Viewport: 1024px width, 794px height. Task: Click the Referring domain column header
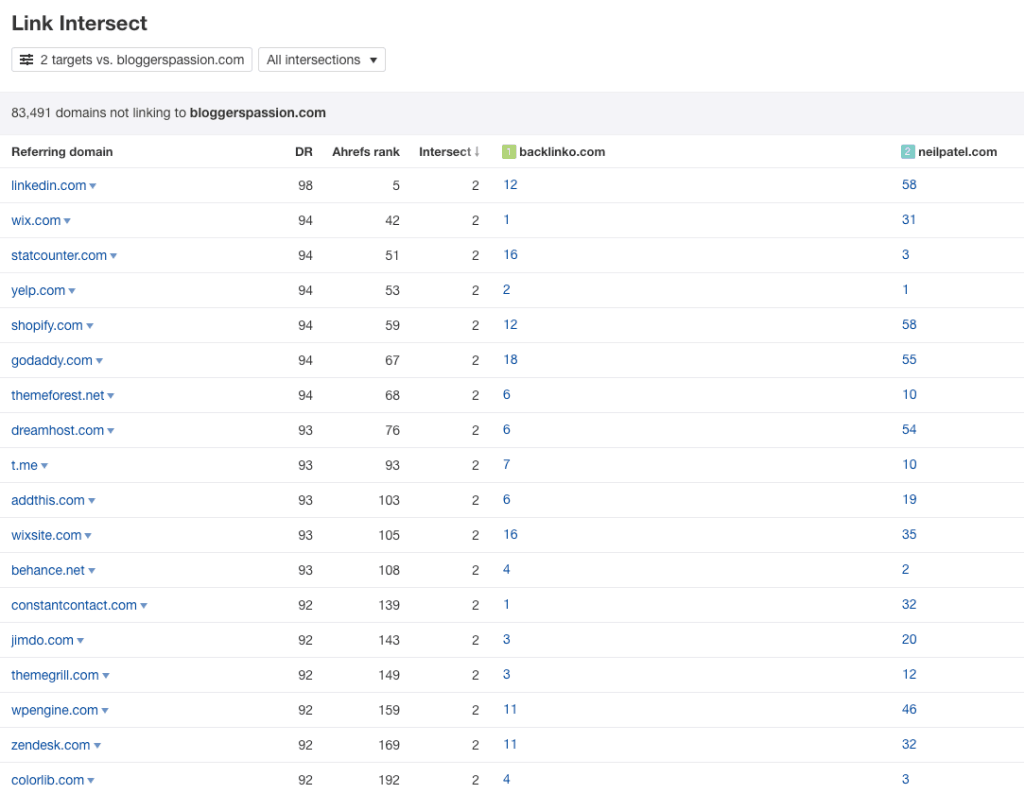pos(62,152)
